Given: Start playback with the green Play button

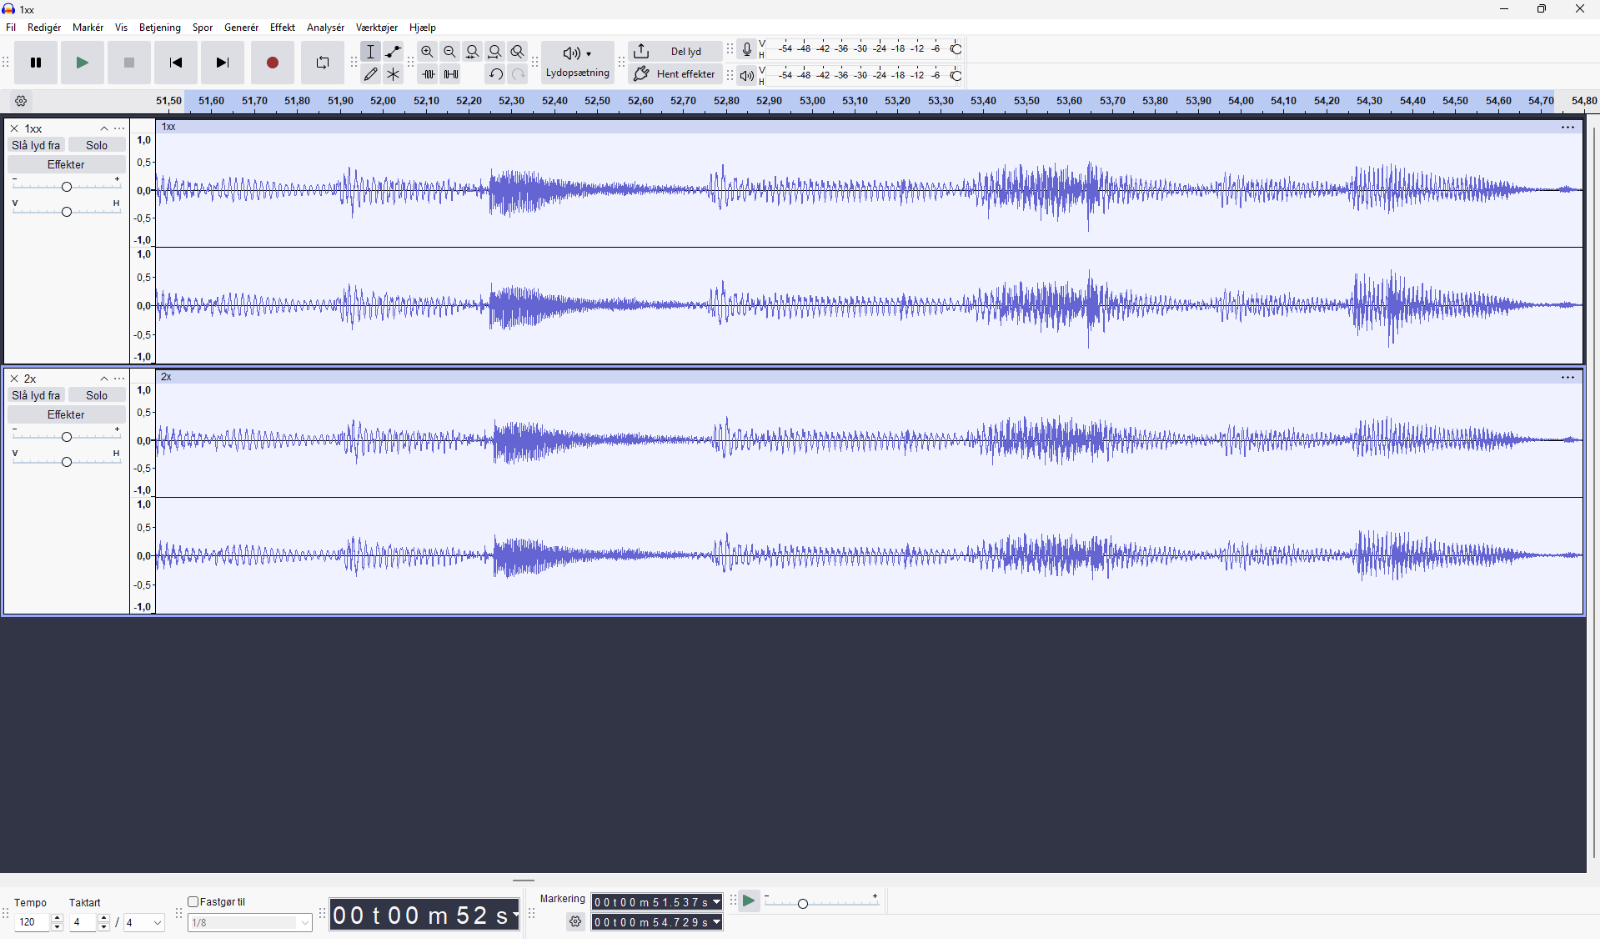Looking at the screenshot, I should (82, 63).
